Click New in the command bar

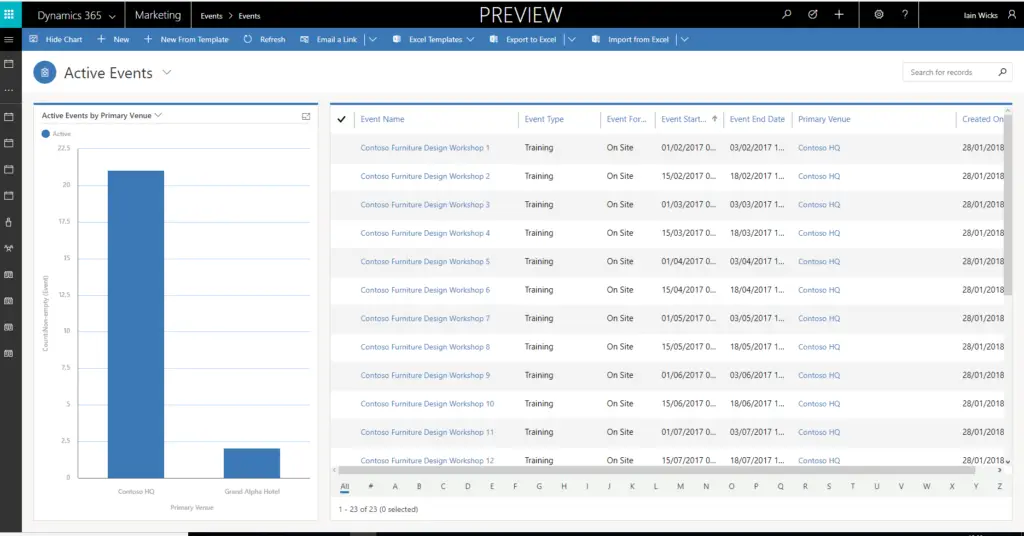pos(113,39)
